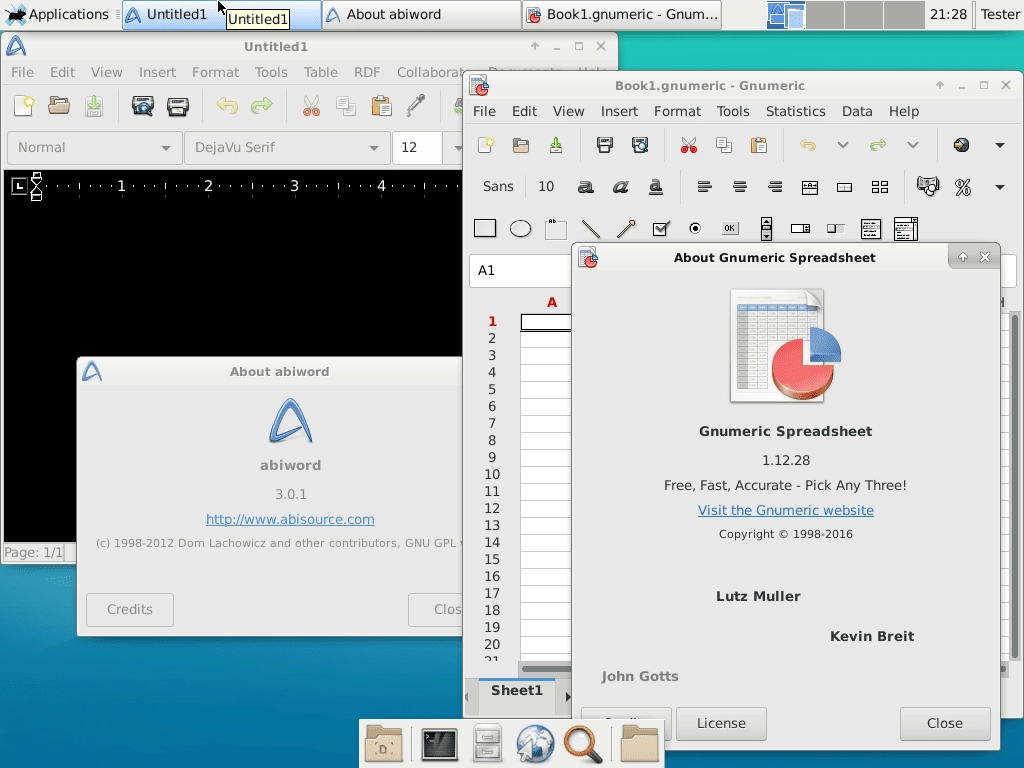The image size is (1024, 768).
Task: Click Print icon in Gnumeric toolbar
Action: 605,145
